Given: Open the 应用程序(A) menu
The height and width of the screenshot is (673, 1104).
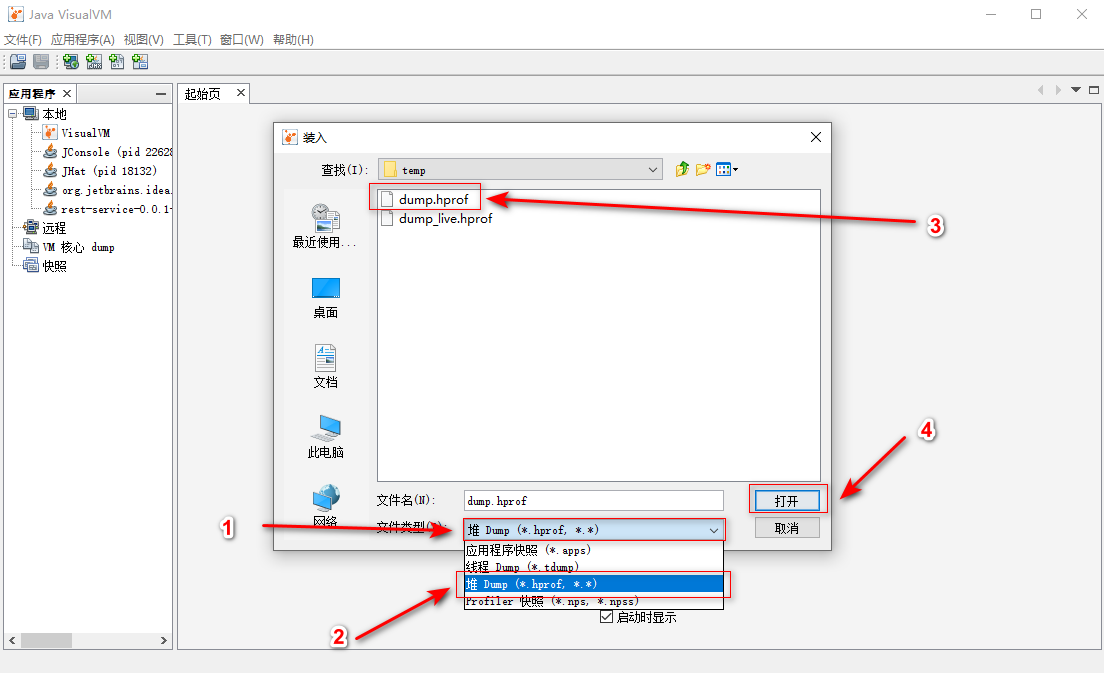Looking at the screenshot, I should (x=82, y=39).
